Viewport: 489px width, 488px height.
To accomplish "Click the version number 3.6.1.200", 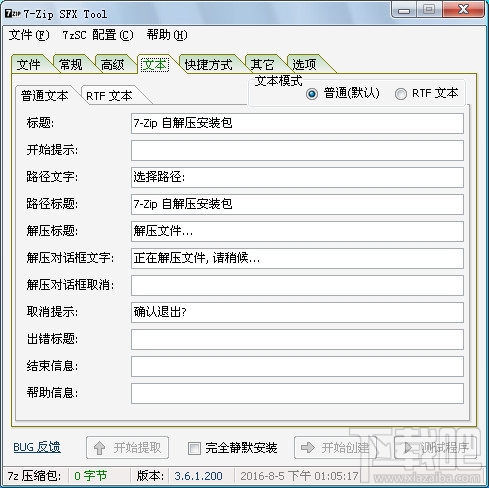I will click(x=198, y=476).
